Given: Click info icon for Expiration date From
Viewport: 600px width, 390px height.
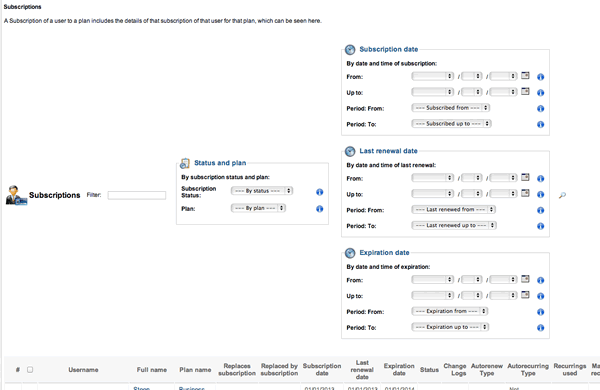Looking at the screenshot, I should [x=540, y=280].
